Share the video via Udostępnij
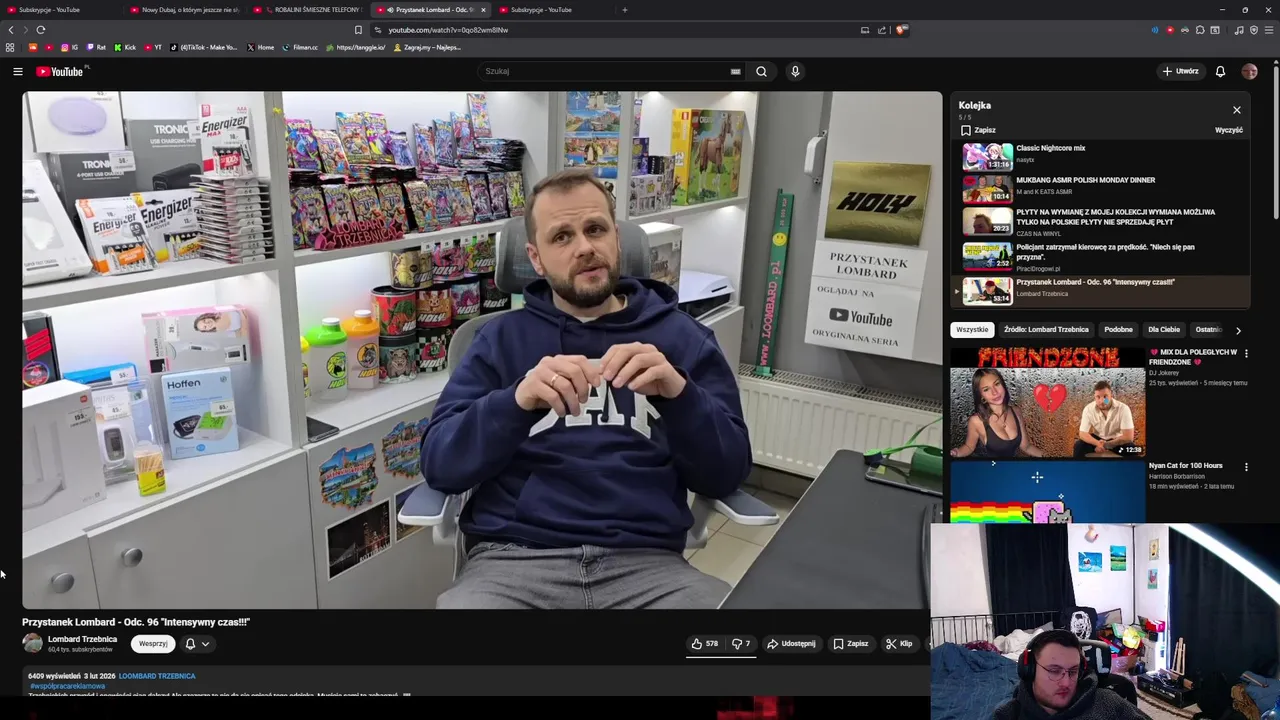1280x720 pixels. (791, 644)
